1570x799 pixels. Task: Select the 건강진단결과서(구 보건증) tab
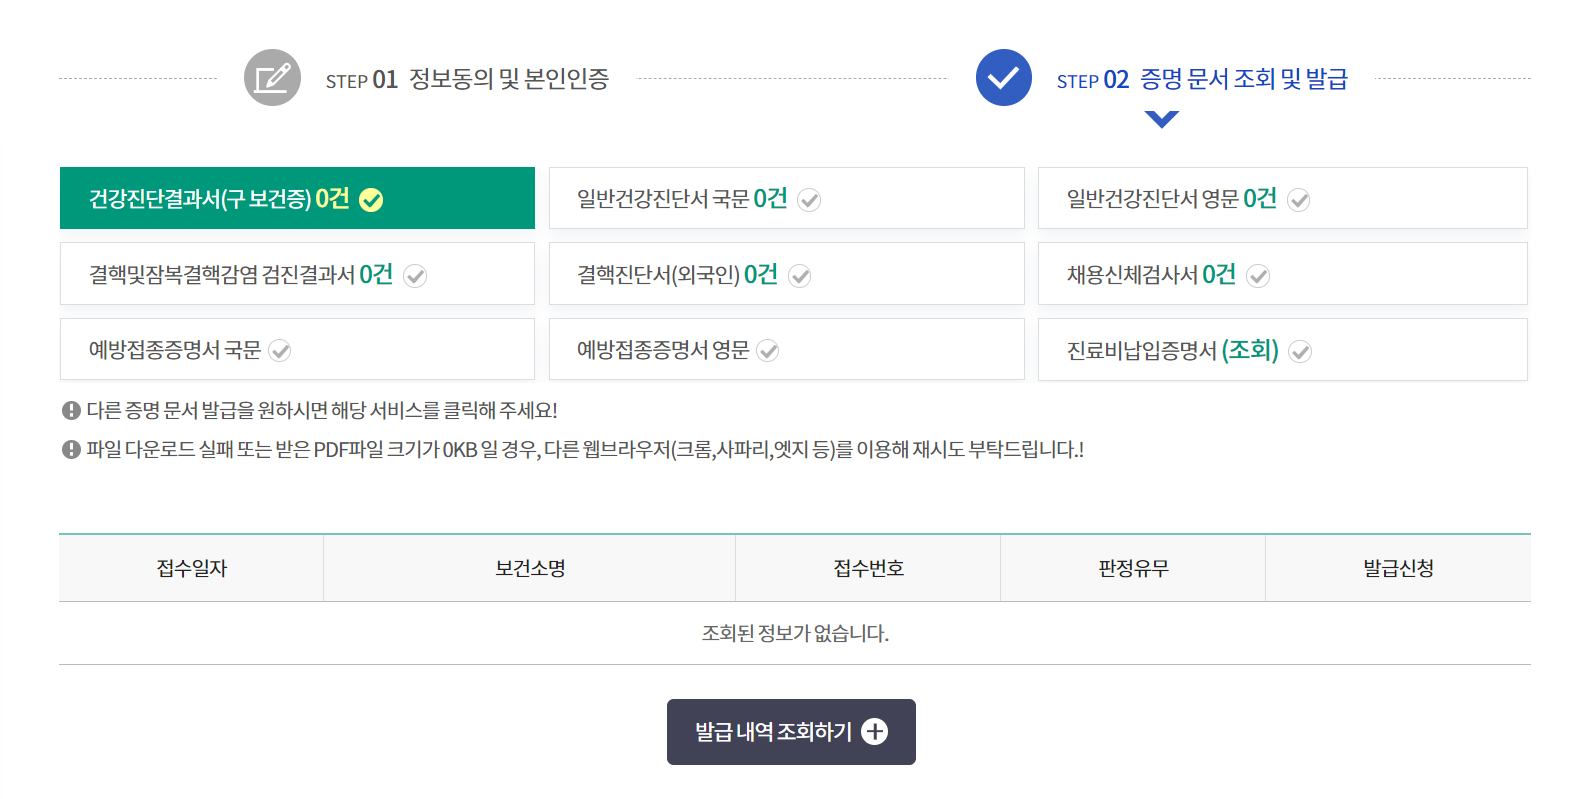[297, 199]
